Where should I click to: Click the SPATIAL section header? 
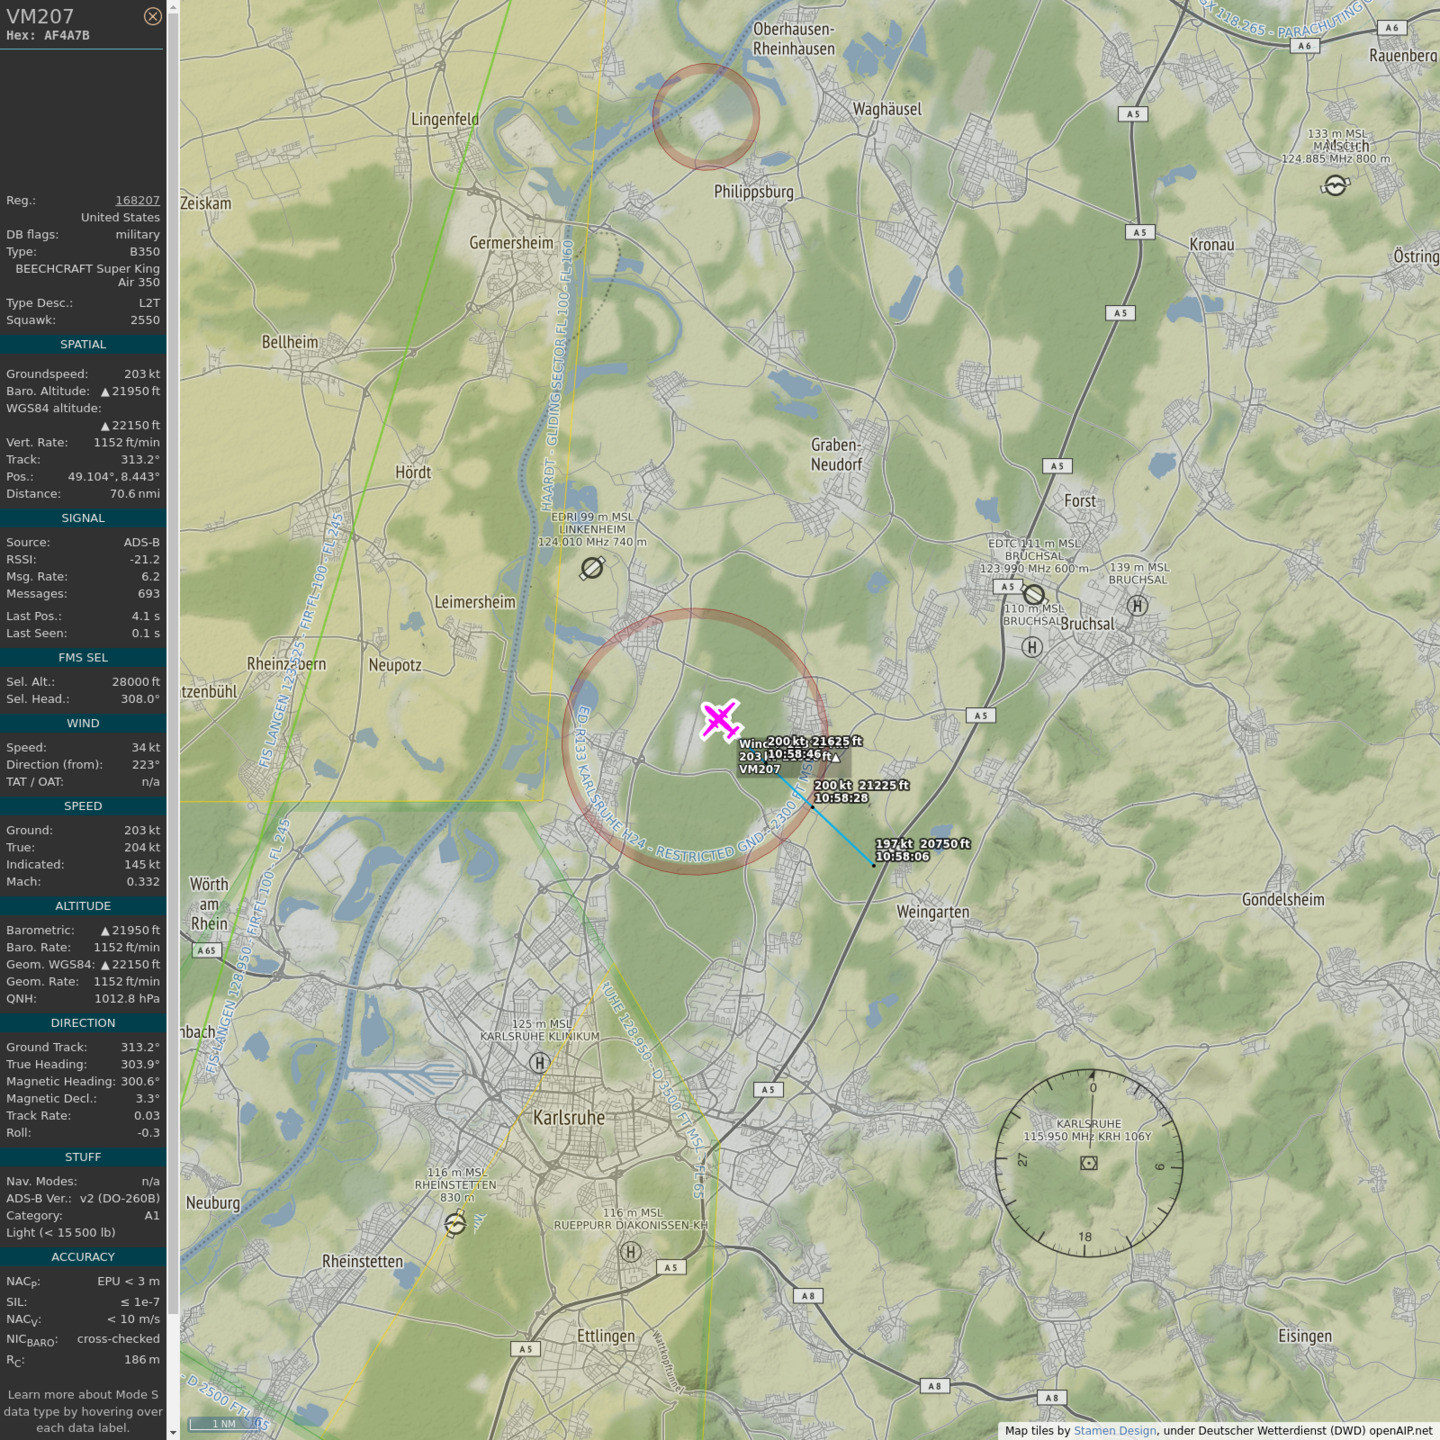(83, 344)
